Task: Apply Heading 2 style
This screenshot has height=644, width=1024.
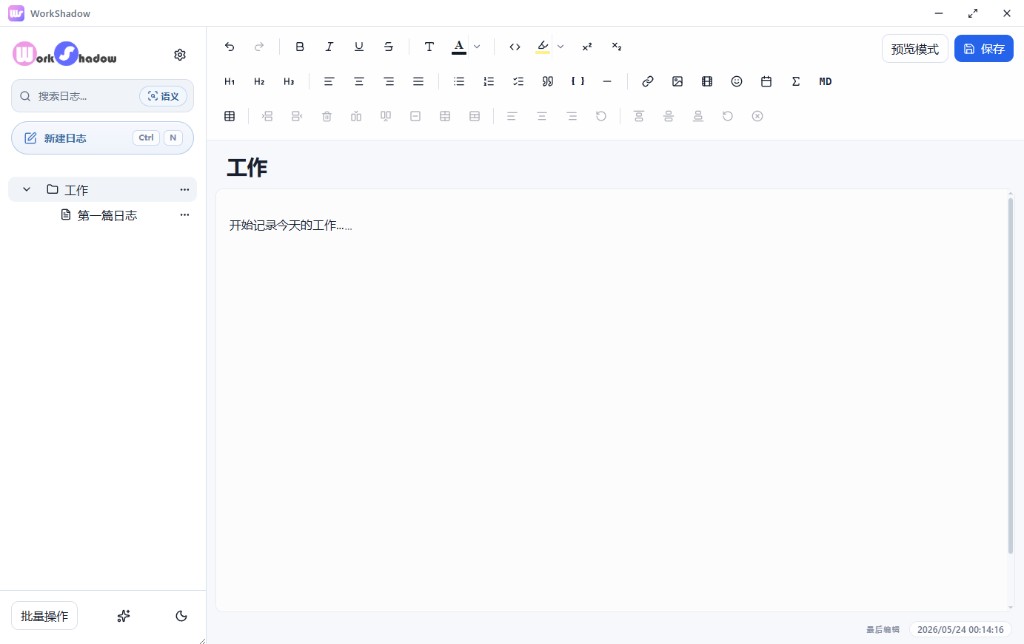Action: point(259,82)
